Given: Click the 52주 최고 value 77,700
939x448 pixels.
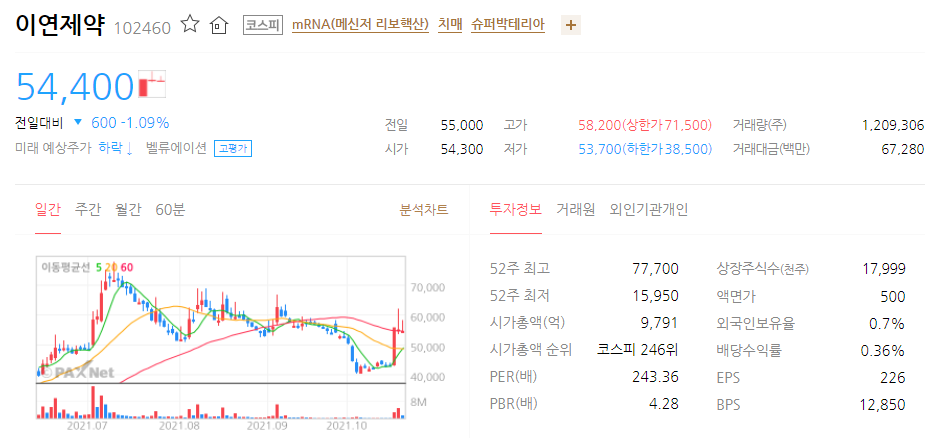Looking at the screenshot, I should click(656, 269).
